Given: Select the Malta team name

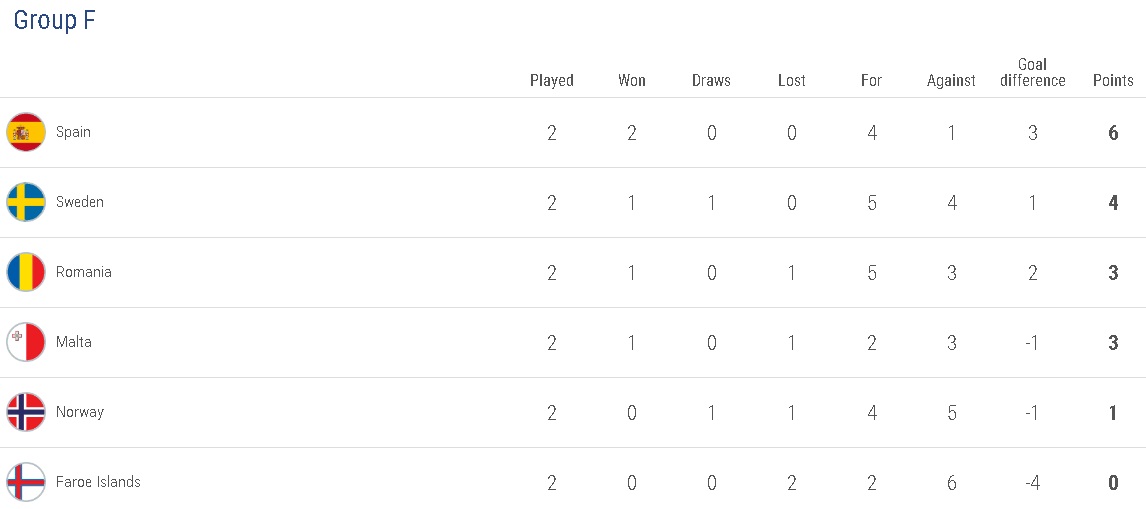Looking at the screenshot, I should 74,342.
